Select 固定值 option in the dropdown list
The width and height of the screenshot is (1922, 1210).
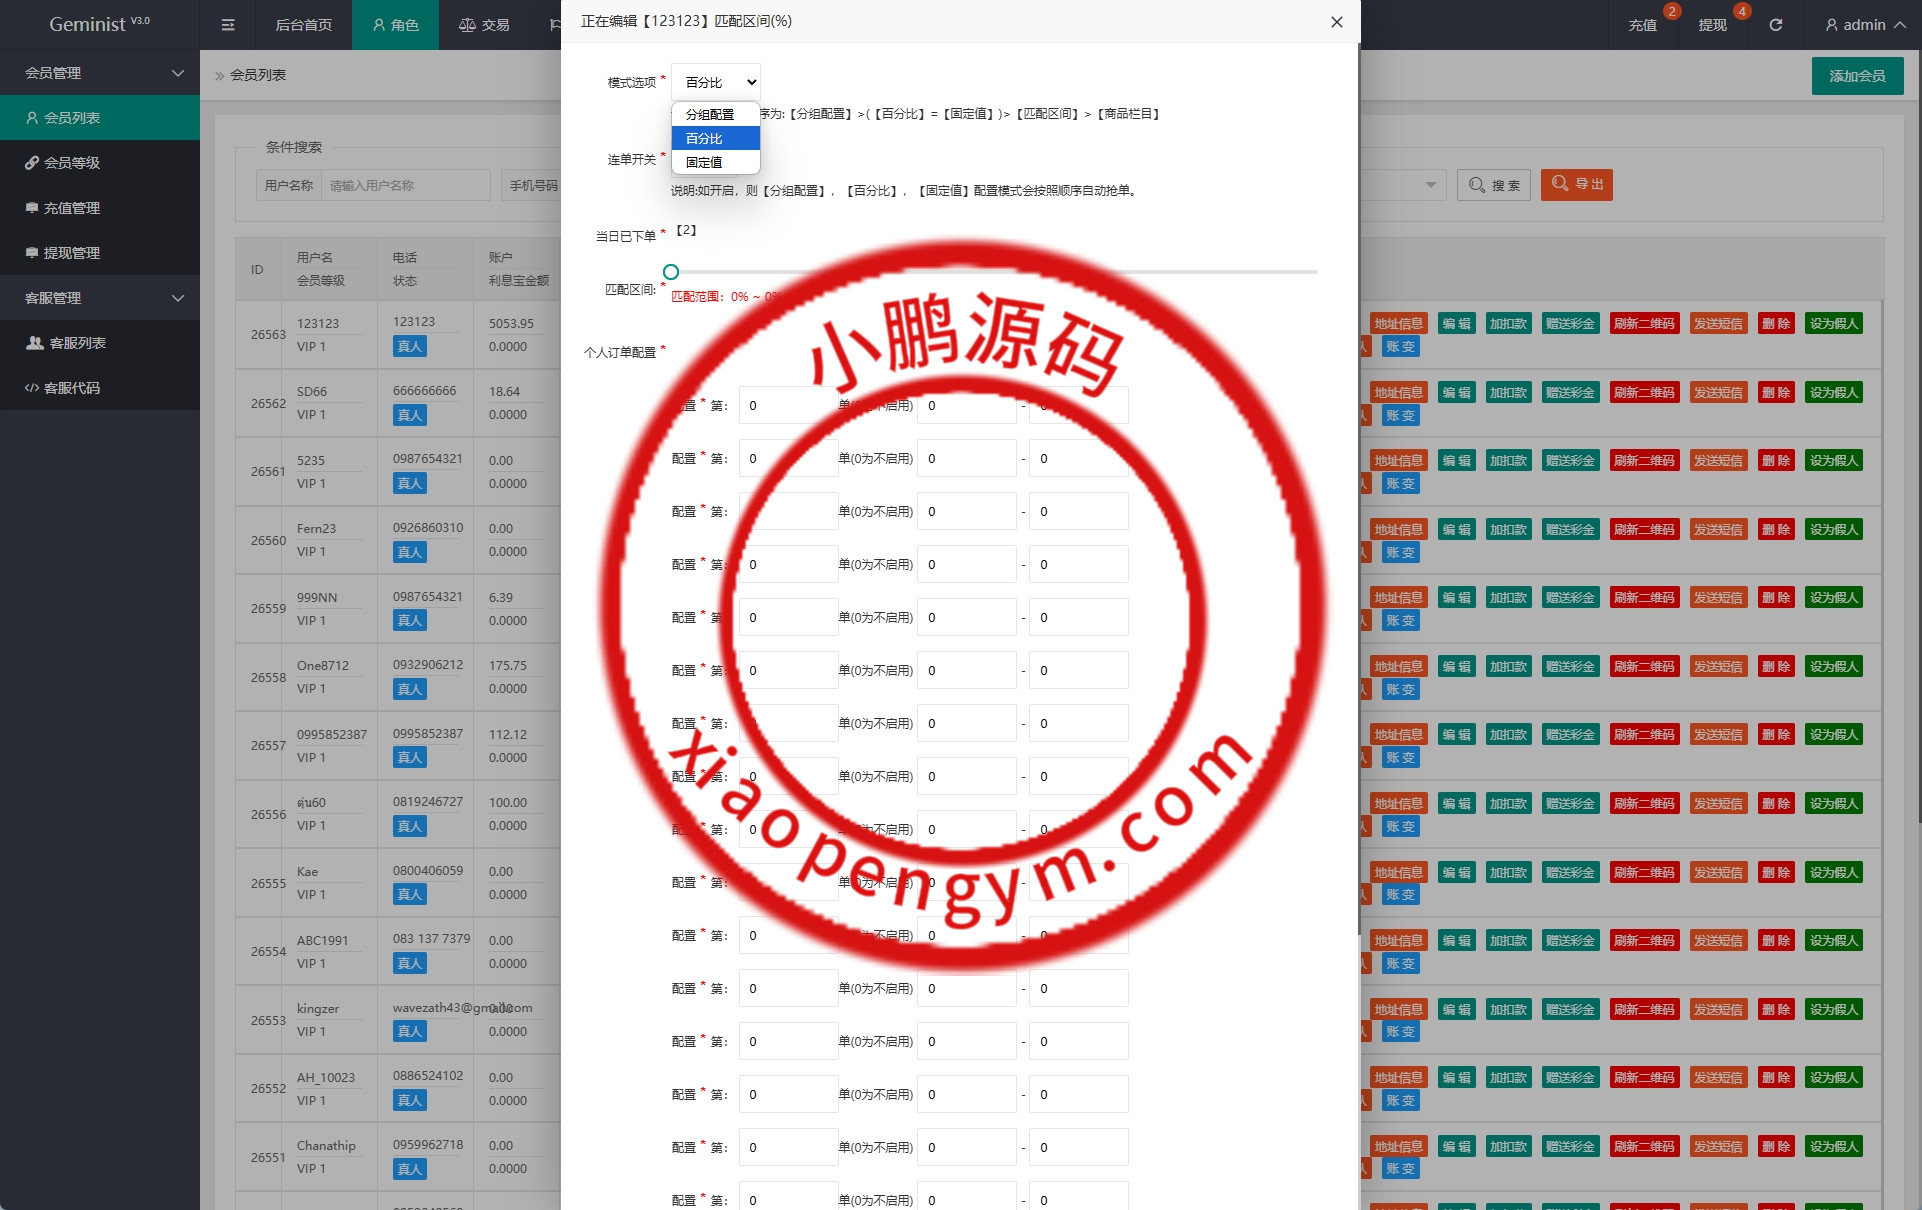[704, 162]
